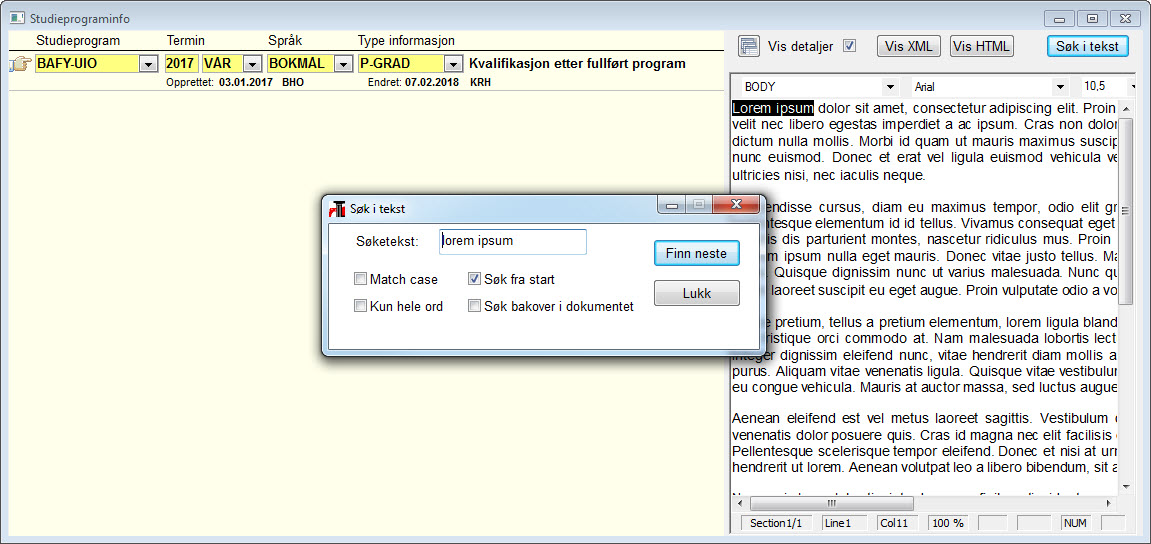Screen dimensions: 1151x544
Task: Click the Termin column header
Action: tap(186, 40)
